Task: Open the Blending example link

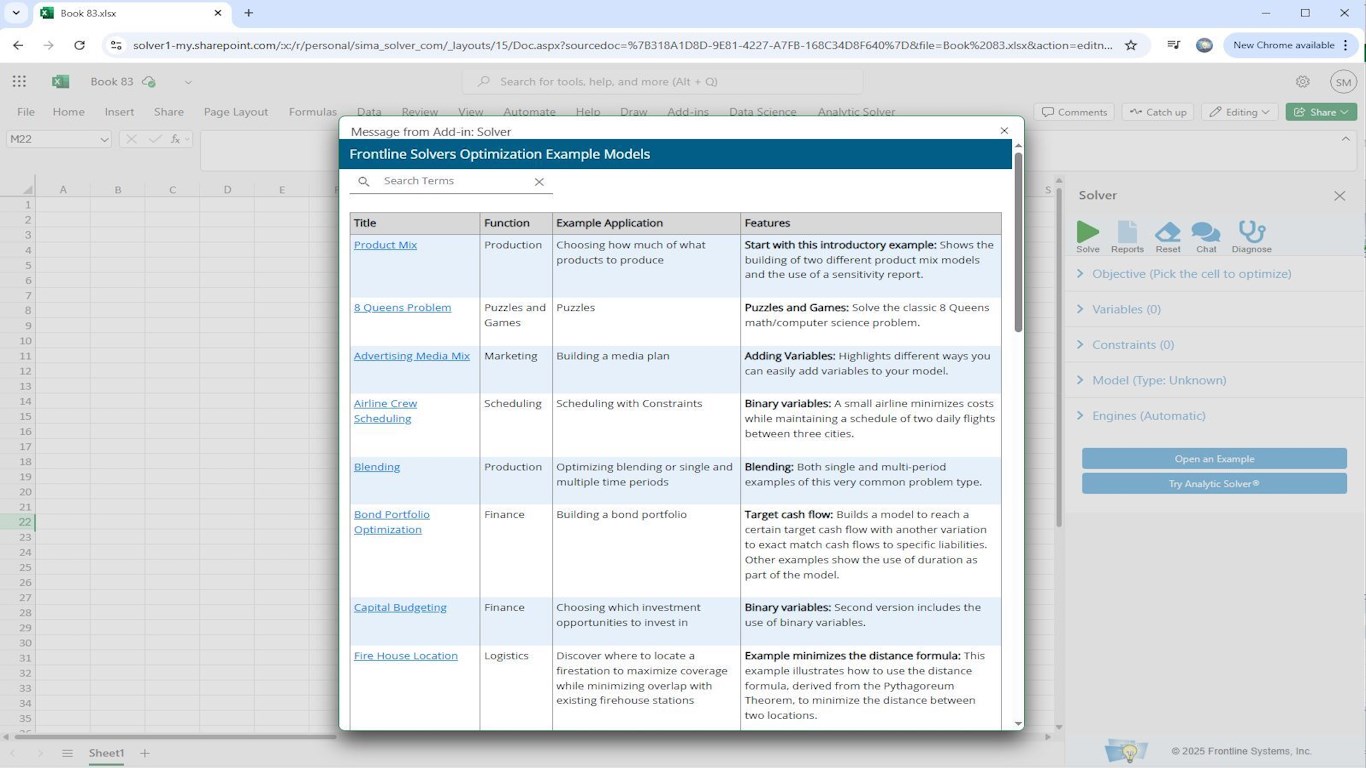Action: coord(377,467)
